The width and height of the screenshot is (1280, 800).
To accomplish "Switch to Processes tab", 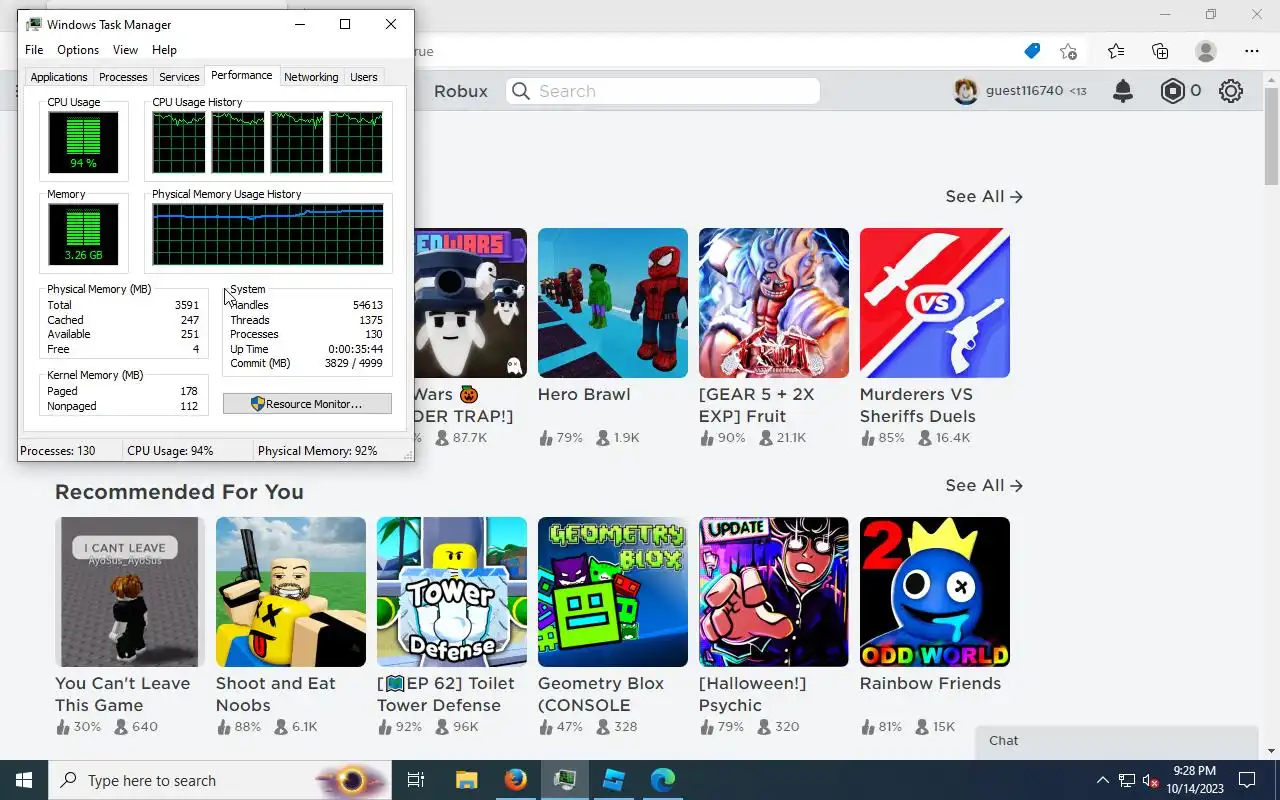I will [x=123, y=77].
